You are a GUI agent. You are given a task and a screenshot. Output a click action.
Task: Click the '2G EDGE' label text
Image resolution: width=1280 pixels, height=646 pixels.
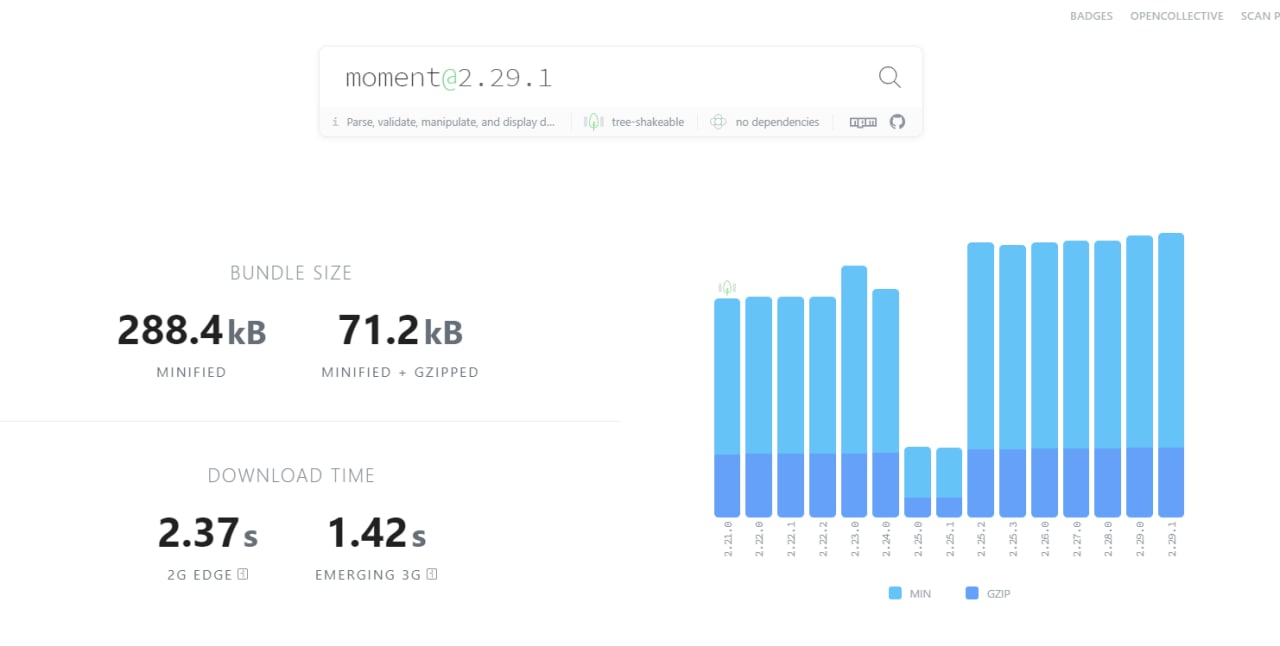point(200,575)
